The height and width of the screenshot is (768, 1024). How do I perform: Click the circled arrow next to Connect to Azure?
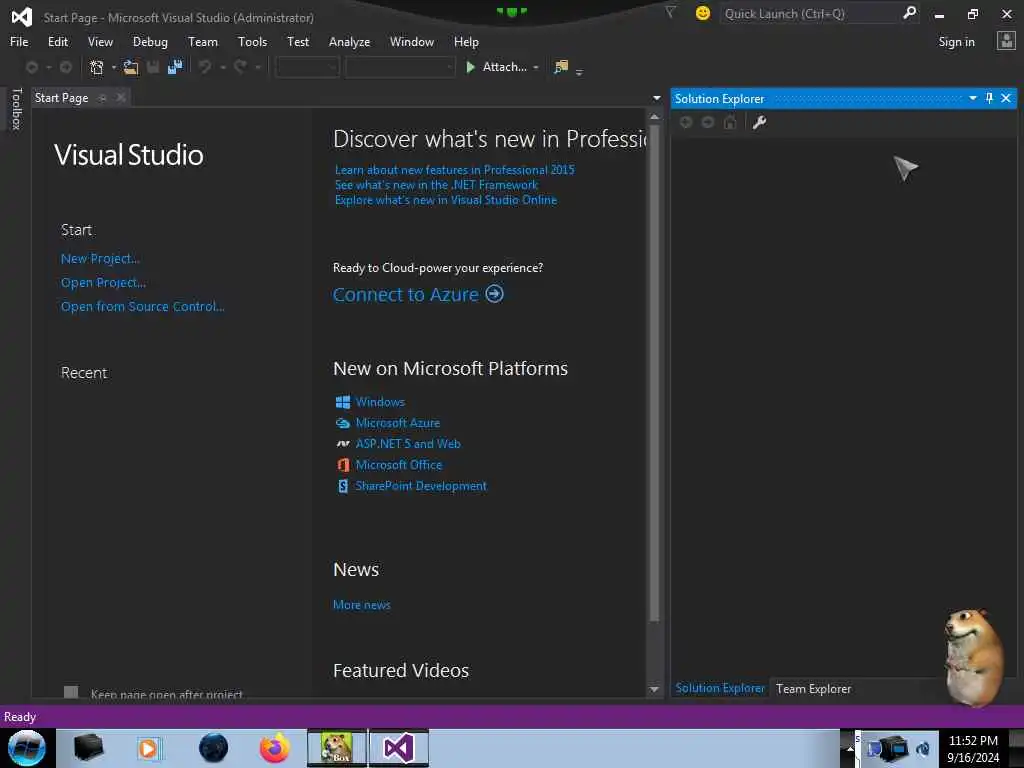click(x=494, y=294)
